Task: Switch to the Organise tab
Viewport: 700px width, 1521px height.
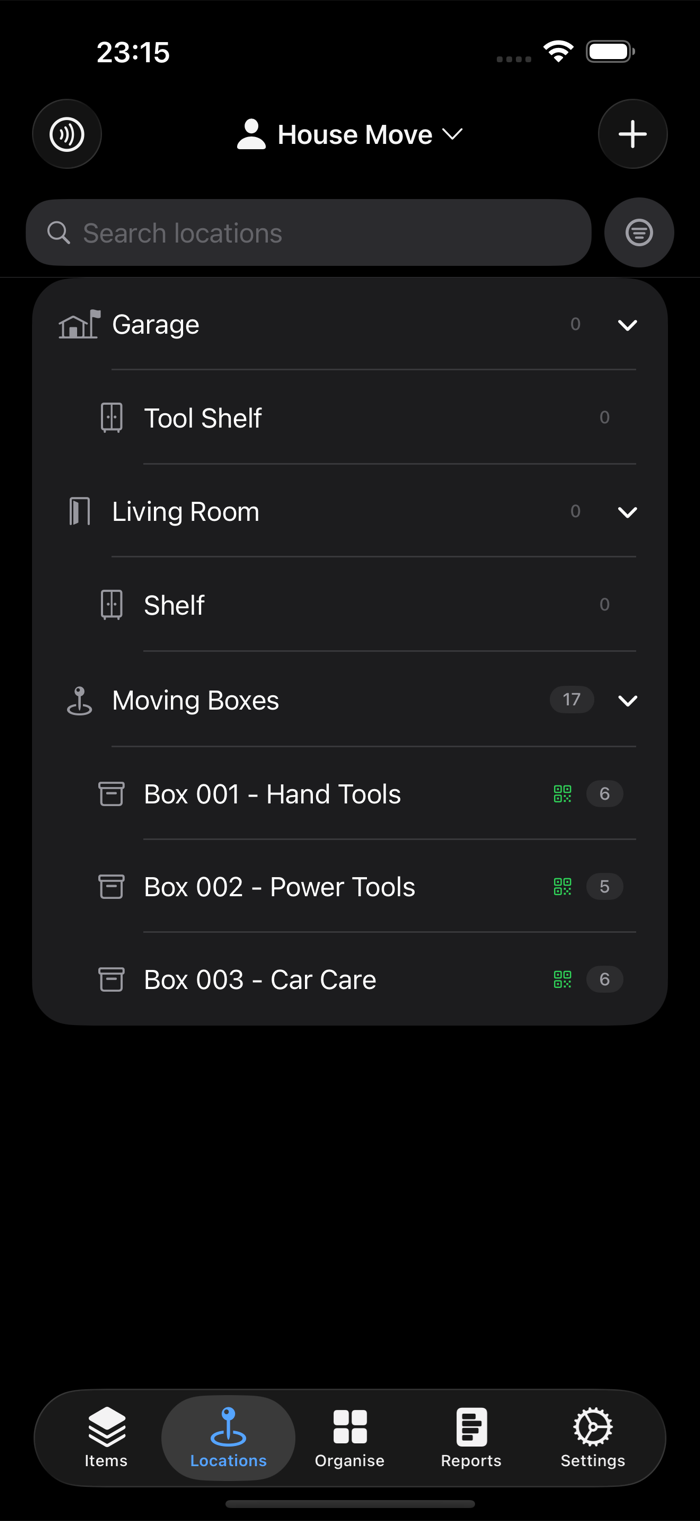Action: [350, 1438]
